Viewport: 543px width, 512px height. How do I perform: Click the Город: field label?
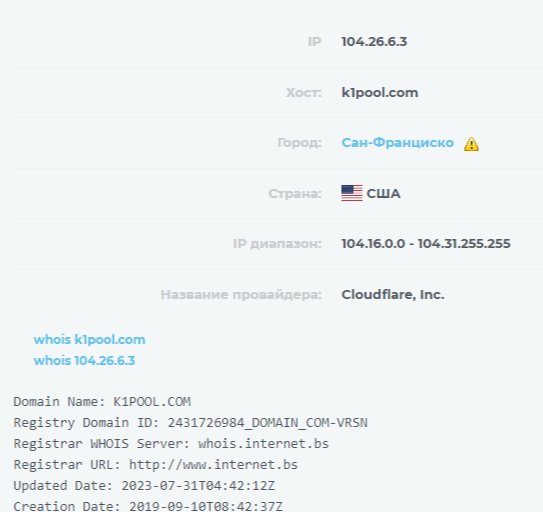(300, 143)
